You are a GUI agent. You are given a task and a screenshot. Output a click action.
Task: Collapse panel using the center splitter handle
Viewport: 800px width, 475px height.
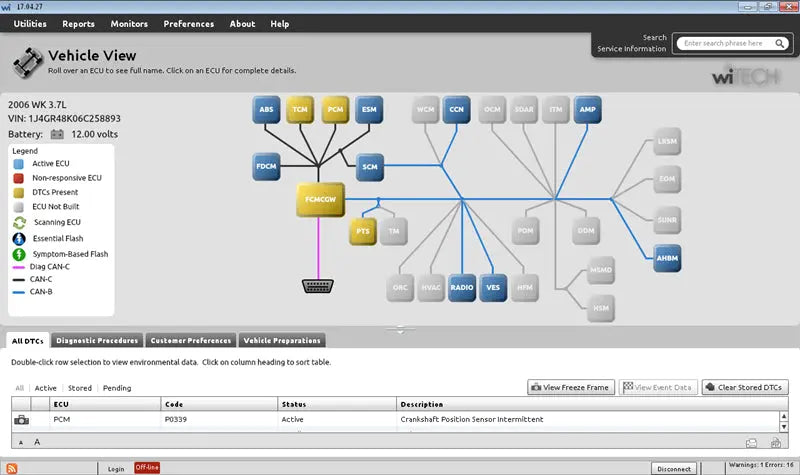click(400, 329)
